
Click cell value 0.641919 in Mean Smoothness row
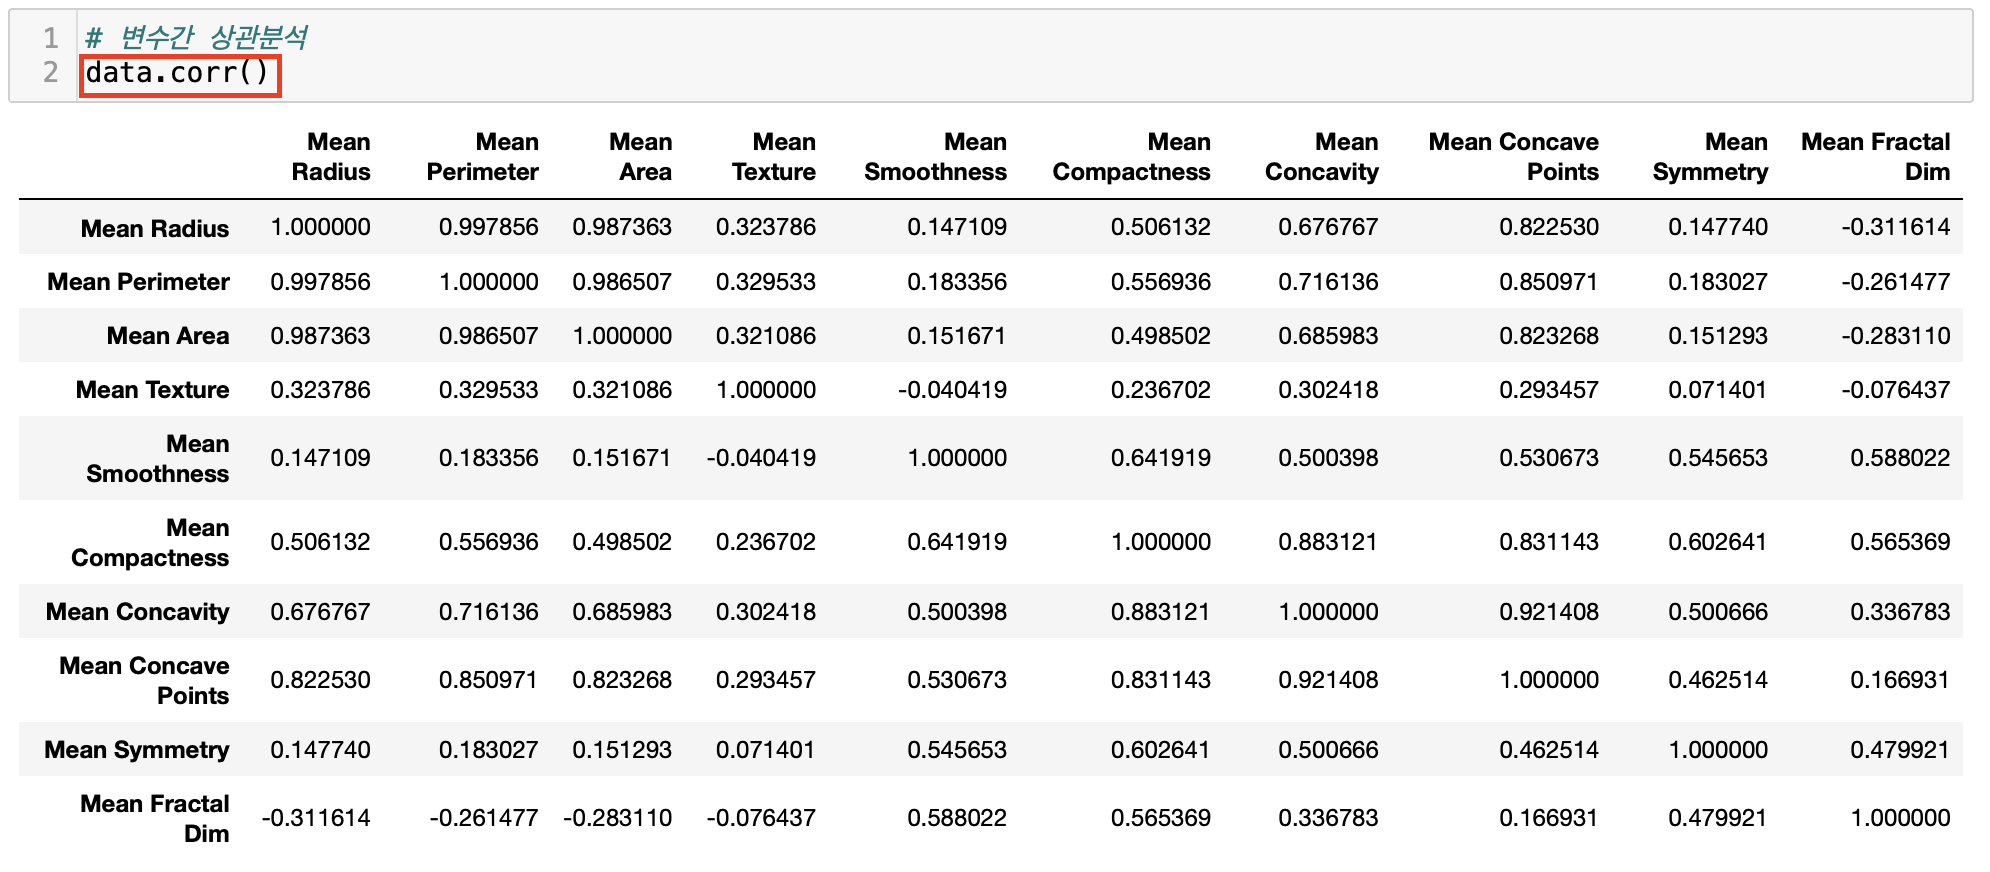(1161, 458)
